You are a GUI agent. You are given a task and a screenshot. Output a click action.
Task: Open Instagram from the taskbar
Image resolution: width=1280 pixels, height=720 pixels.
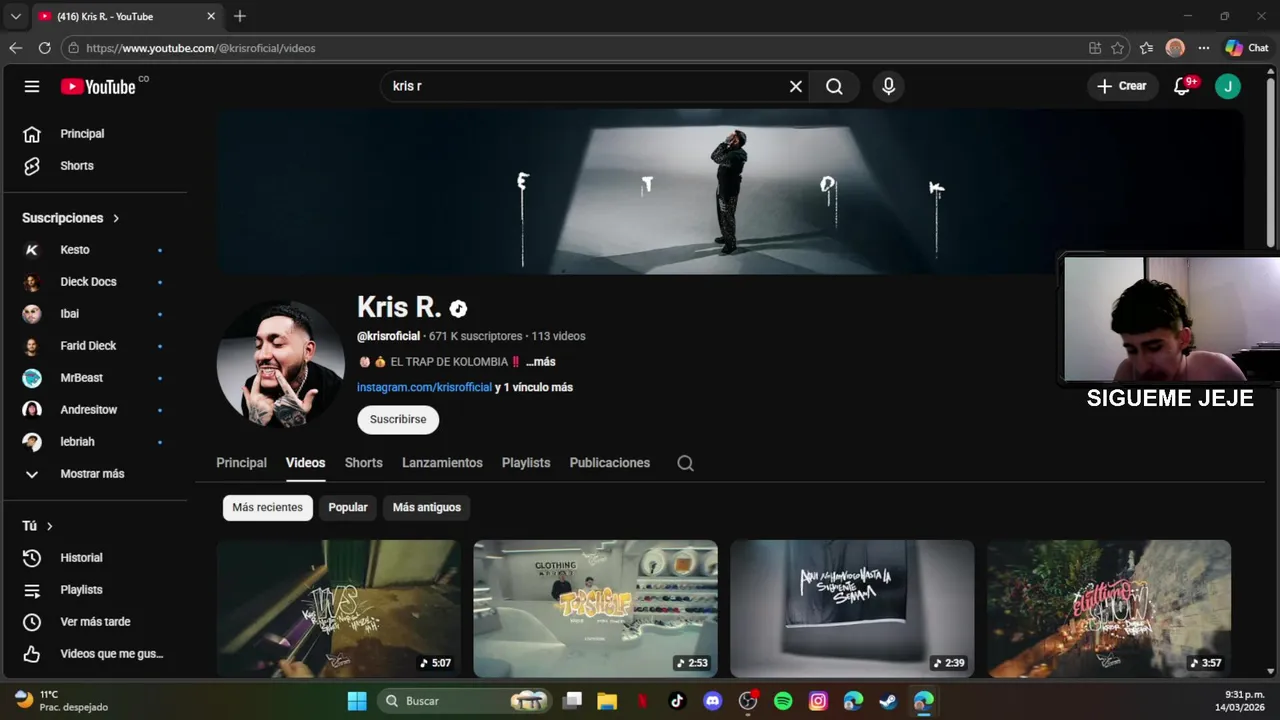pyautogui.click(x=818, y=701)
